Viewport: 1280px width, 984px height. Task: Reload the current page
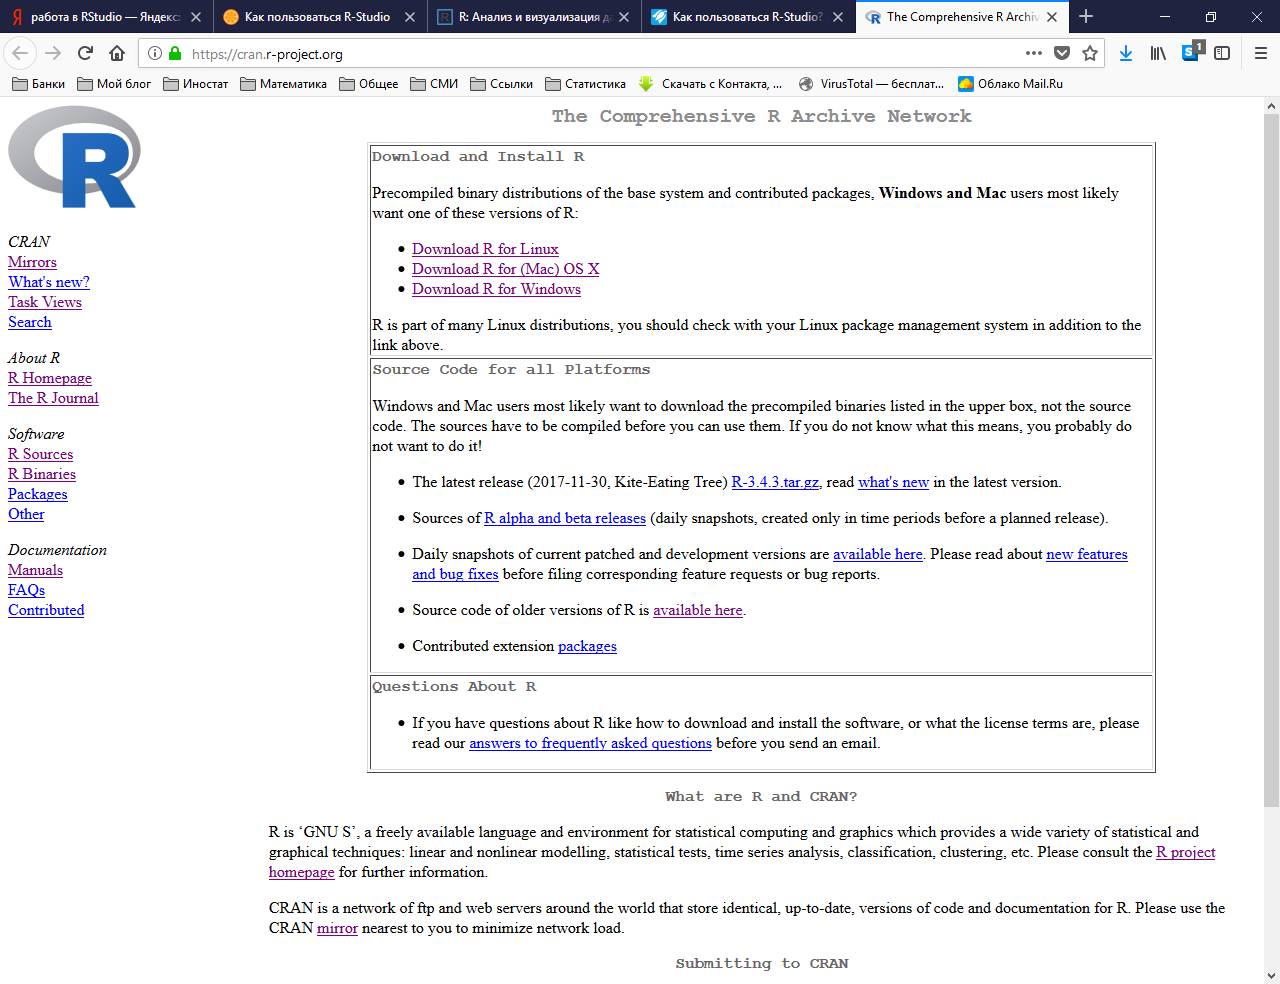point(85,54)
